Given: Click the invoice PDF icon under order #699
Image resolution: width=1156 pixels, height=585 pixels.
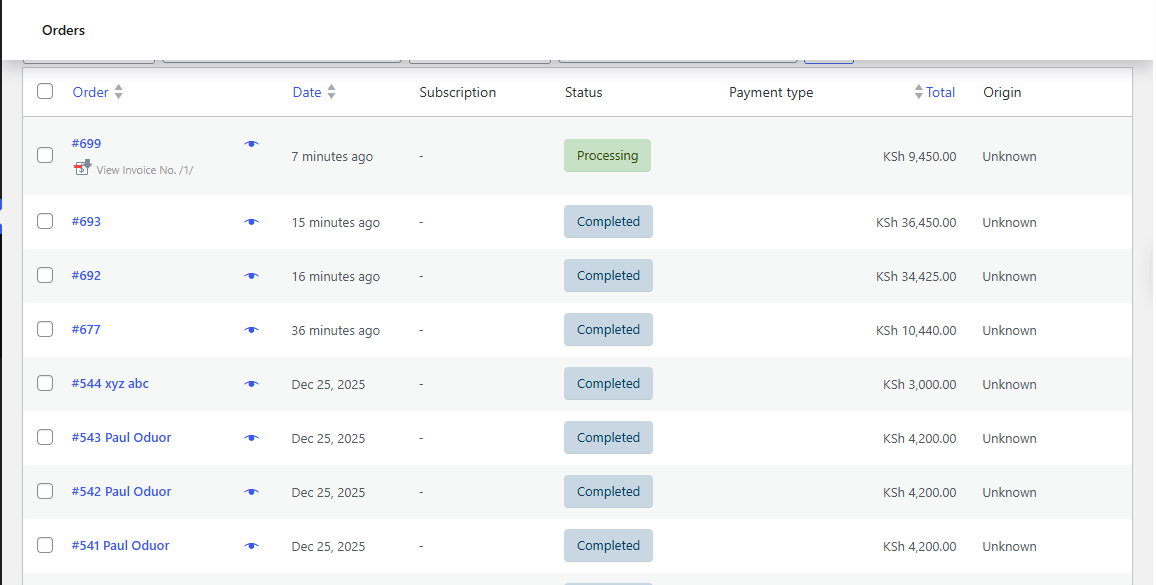Looking at the screenshot, I should click(83, 168).
